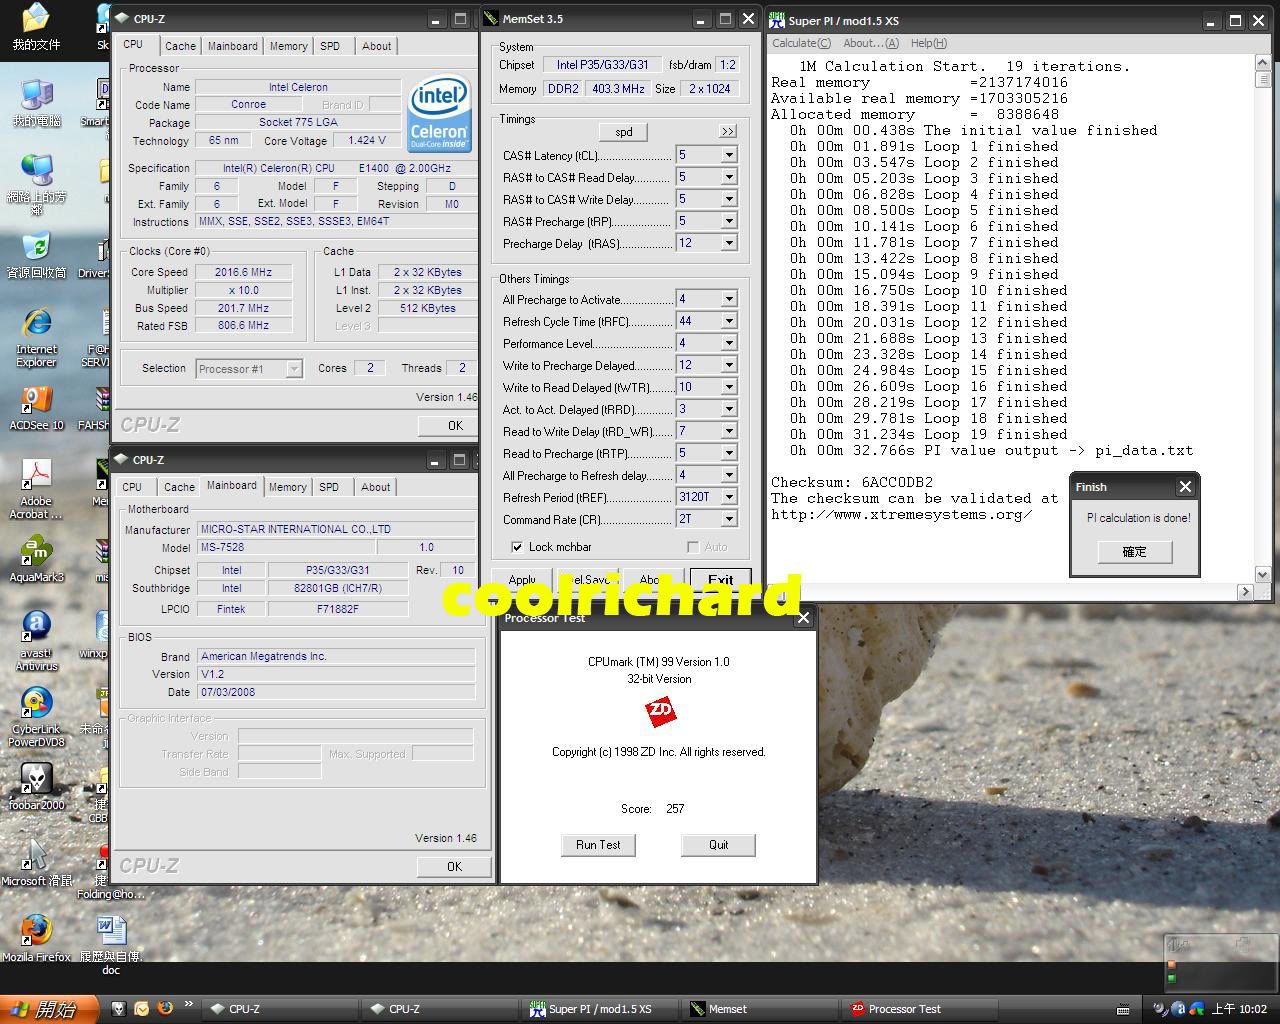Open My Documents folder icon
This screenshot has height=1024, width=1280.
point(36,27)
